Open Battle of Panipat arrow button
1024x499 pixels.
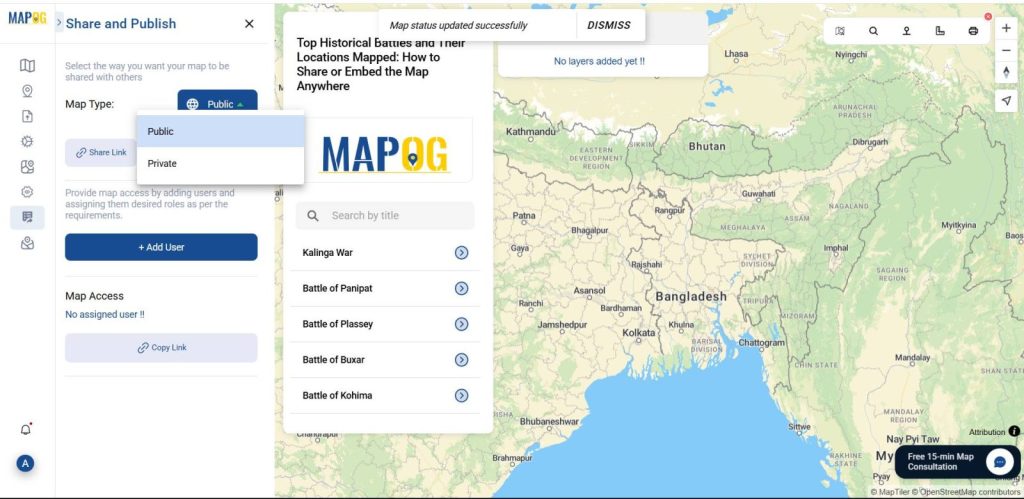462,288
